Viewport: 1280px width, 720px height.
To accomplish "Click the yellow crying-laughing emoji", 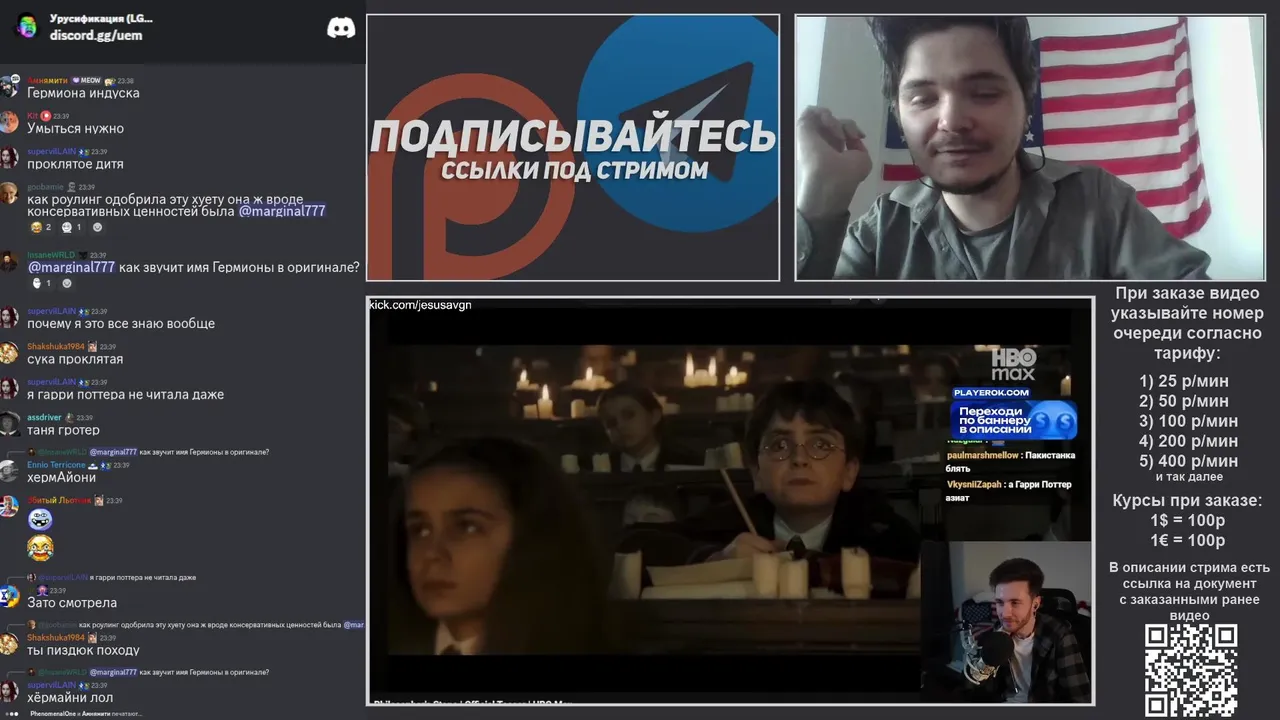I will (40, 548).
